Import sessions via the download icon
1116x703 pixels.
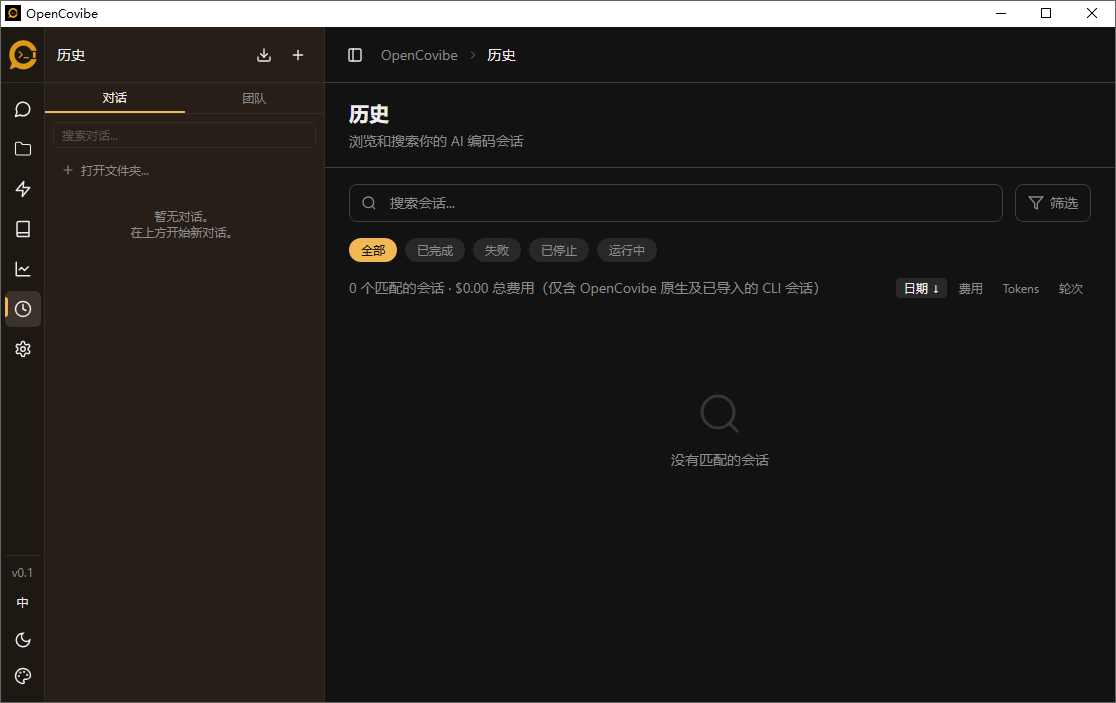pyautogui.click(x=264, y=55)
